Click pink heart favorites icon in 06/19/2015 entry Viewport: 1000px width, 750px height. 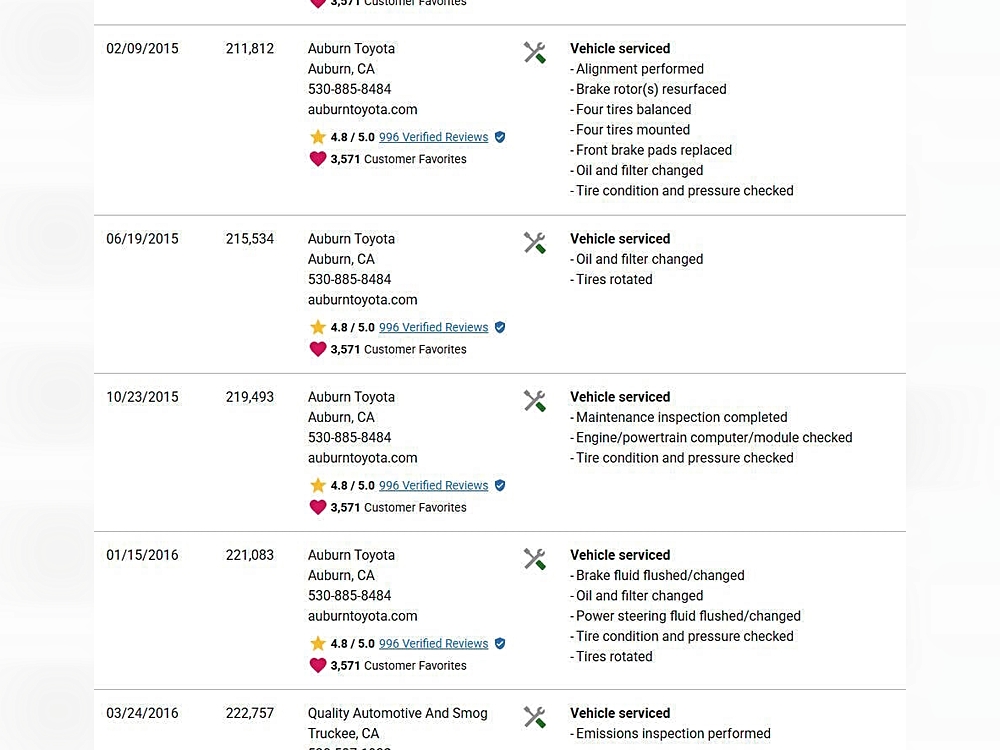point(318,349)
